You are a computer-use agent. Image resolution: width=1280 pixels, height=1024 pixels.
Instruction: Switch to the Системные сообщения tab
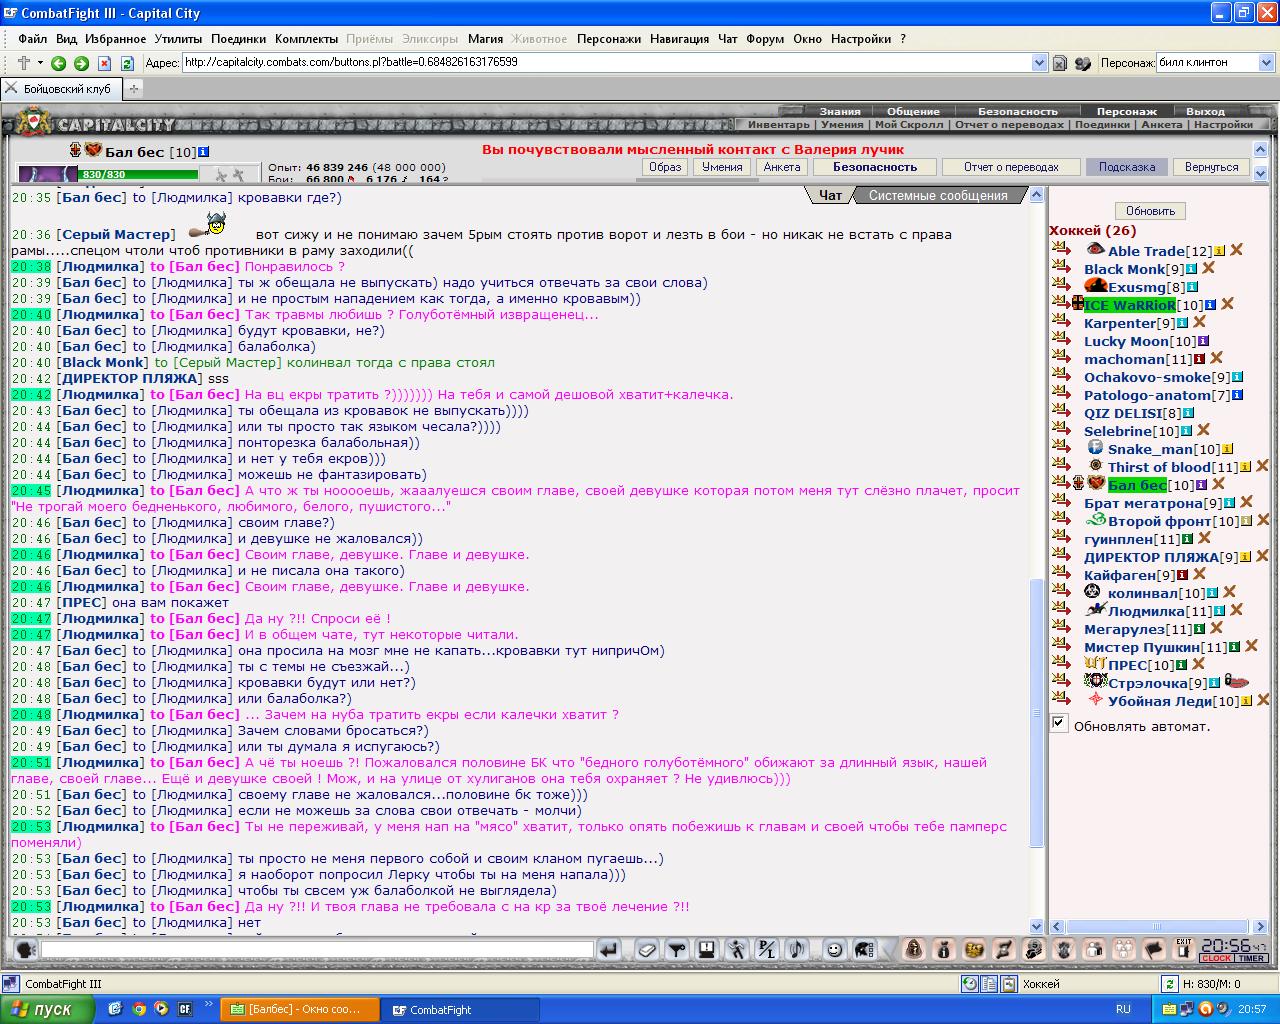coord(938,196)
